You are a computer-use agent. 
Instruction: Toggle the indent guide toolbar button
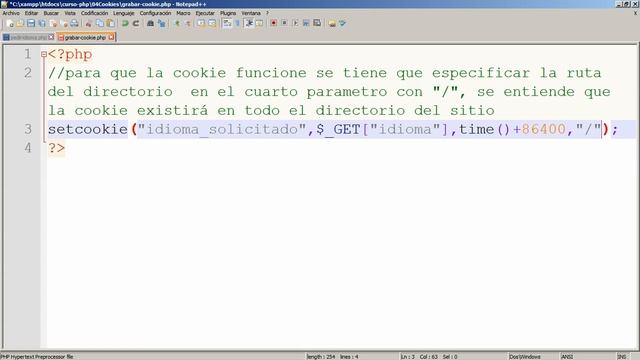(x=249, y=24)
